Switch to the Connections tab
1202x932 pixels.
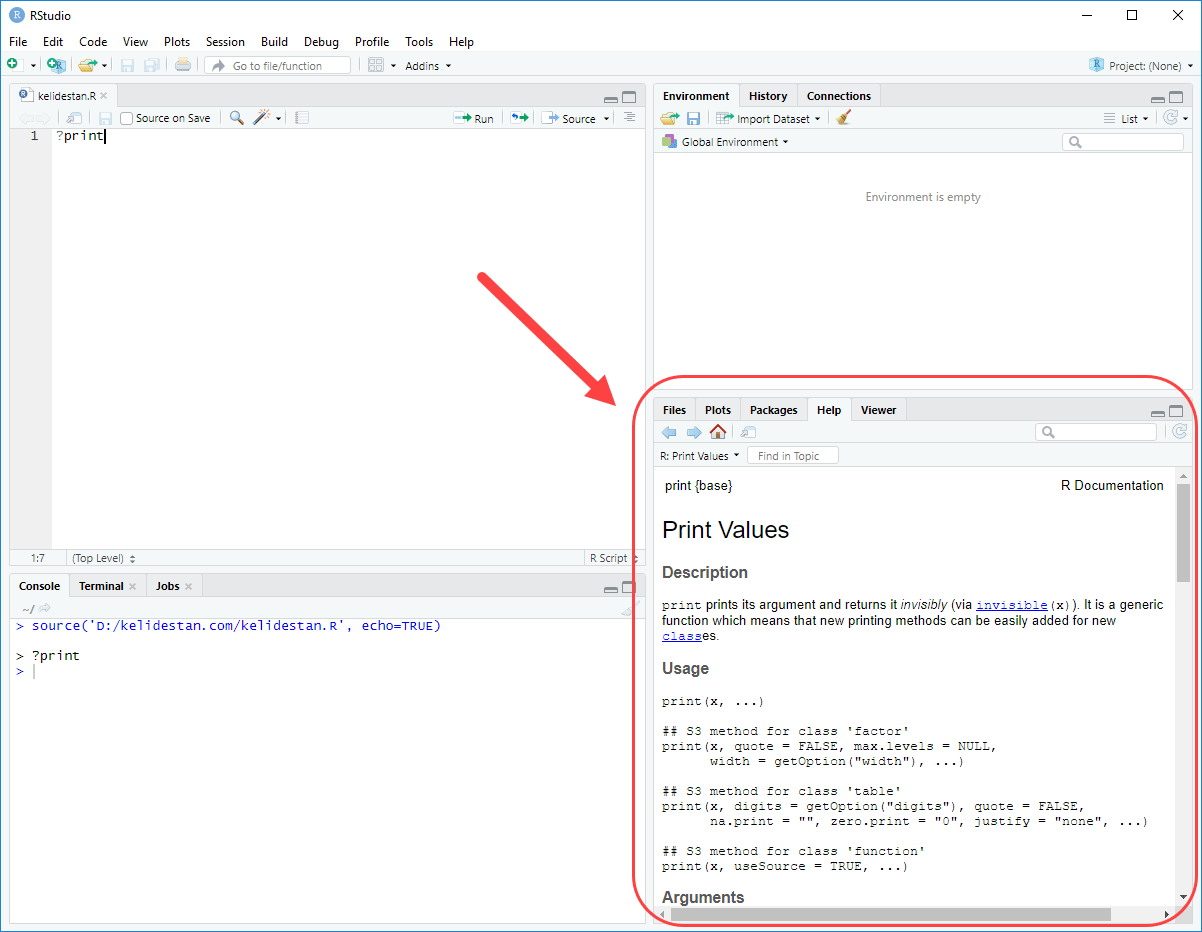[x=839, y=96]
